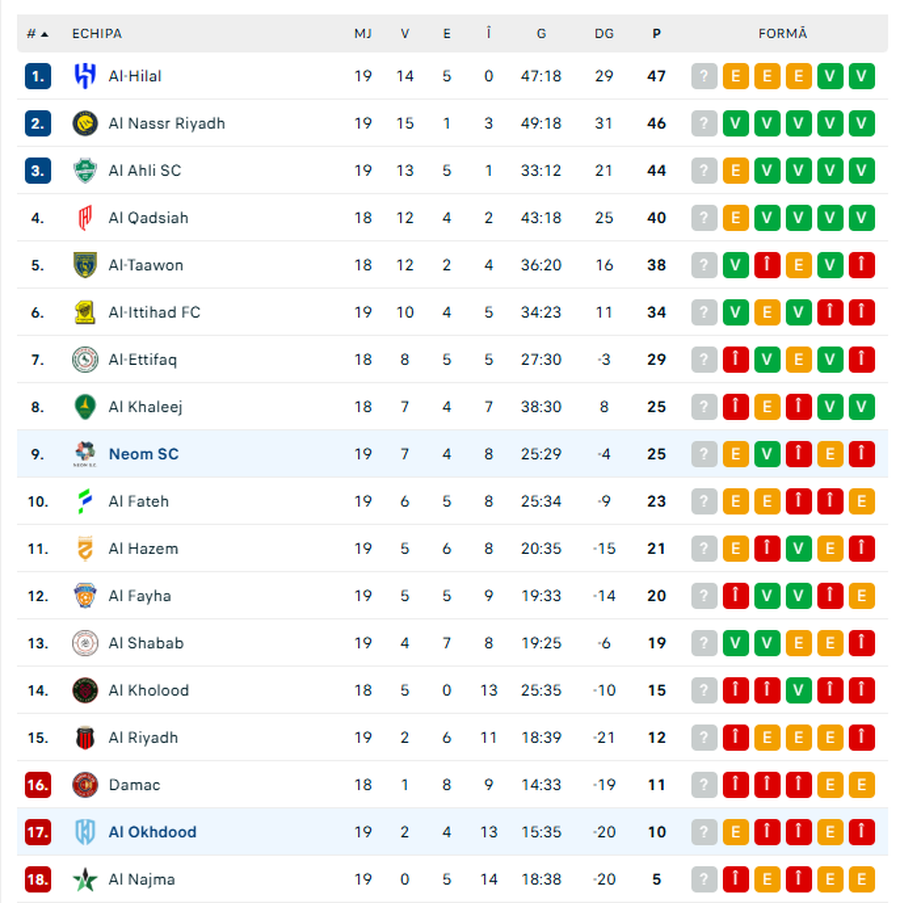Open the Al Okhdood team link
900x903 pixels.
click(152, 832)
